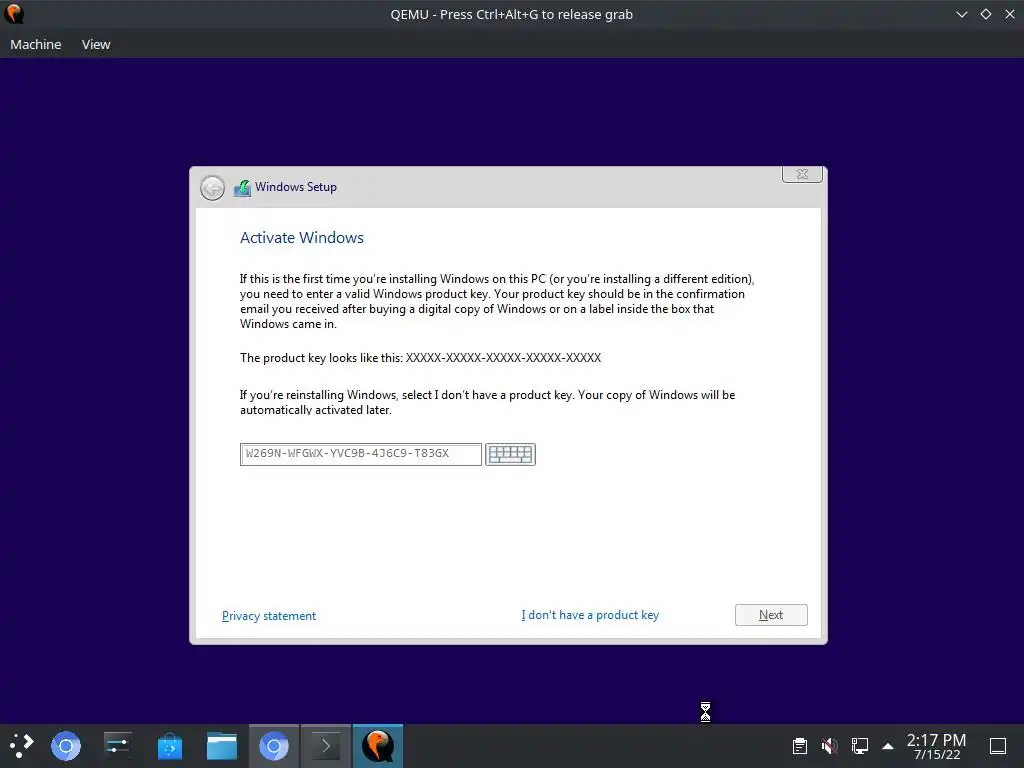Click the product key input field
This screenshot has width=1024, height=768.
[360, 454]
